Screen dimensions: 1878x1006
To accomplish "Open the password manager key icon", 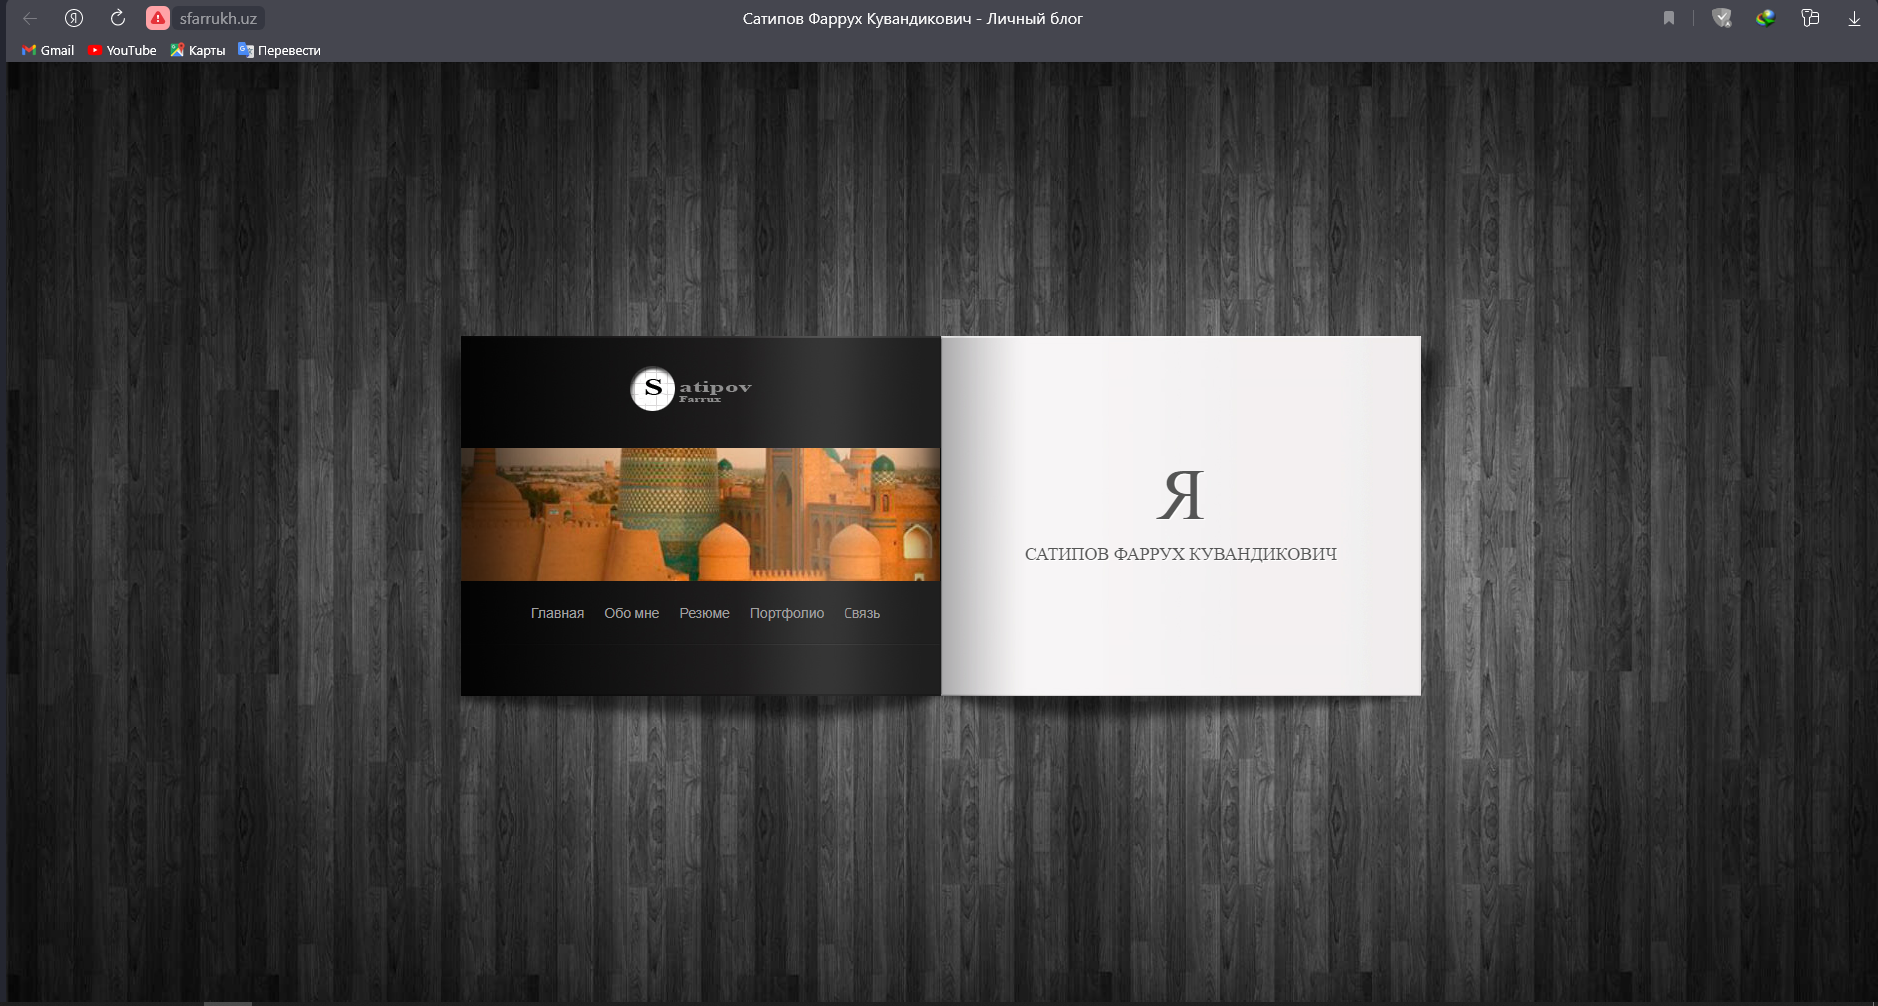I will click(x=1810, y=18).
